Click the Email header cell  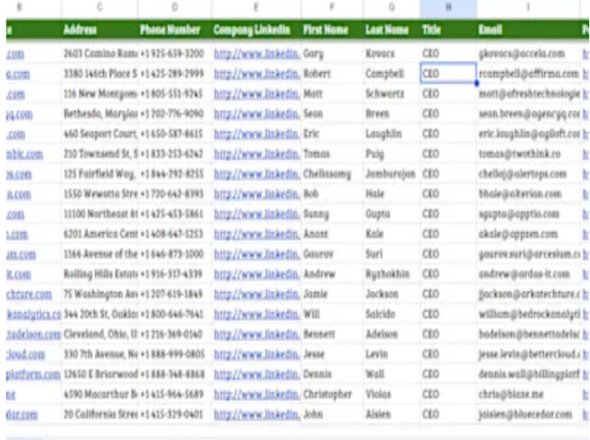pos(528,29)
